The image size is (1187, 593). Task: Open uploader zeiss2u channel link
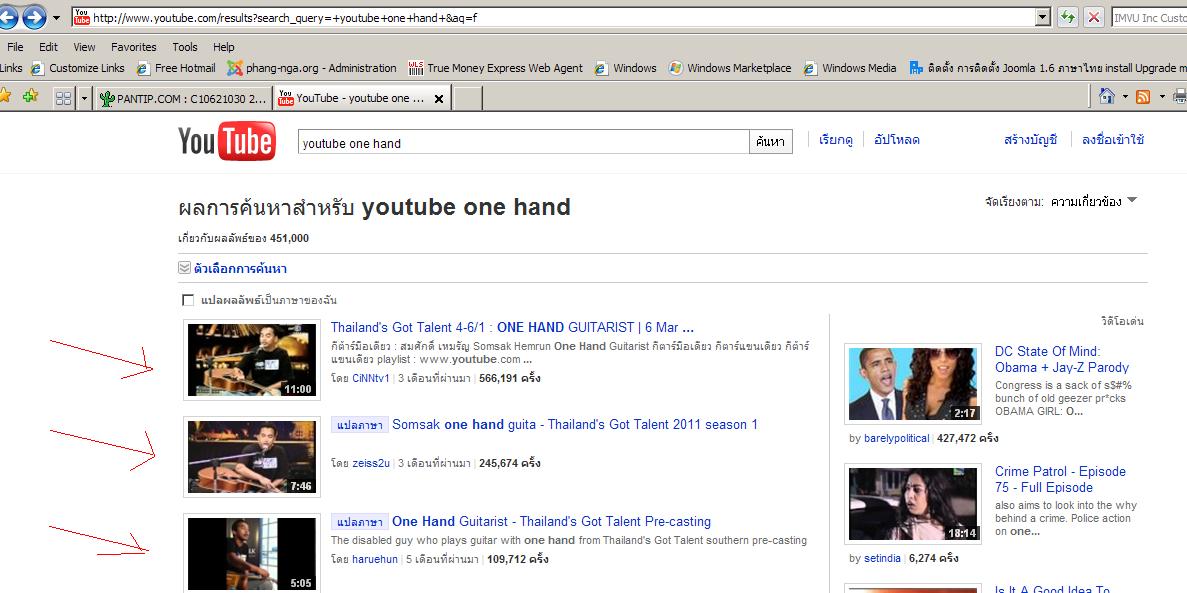(371, 463)
